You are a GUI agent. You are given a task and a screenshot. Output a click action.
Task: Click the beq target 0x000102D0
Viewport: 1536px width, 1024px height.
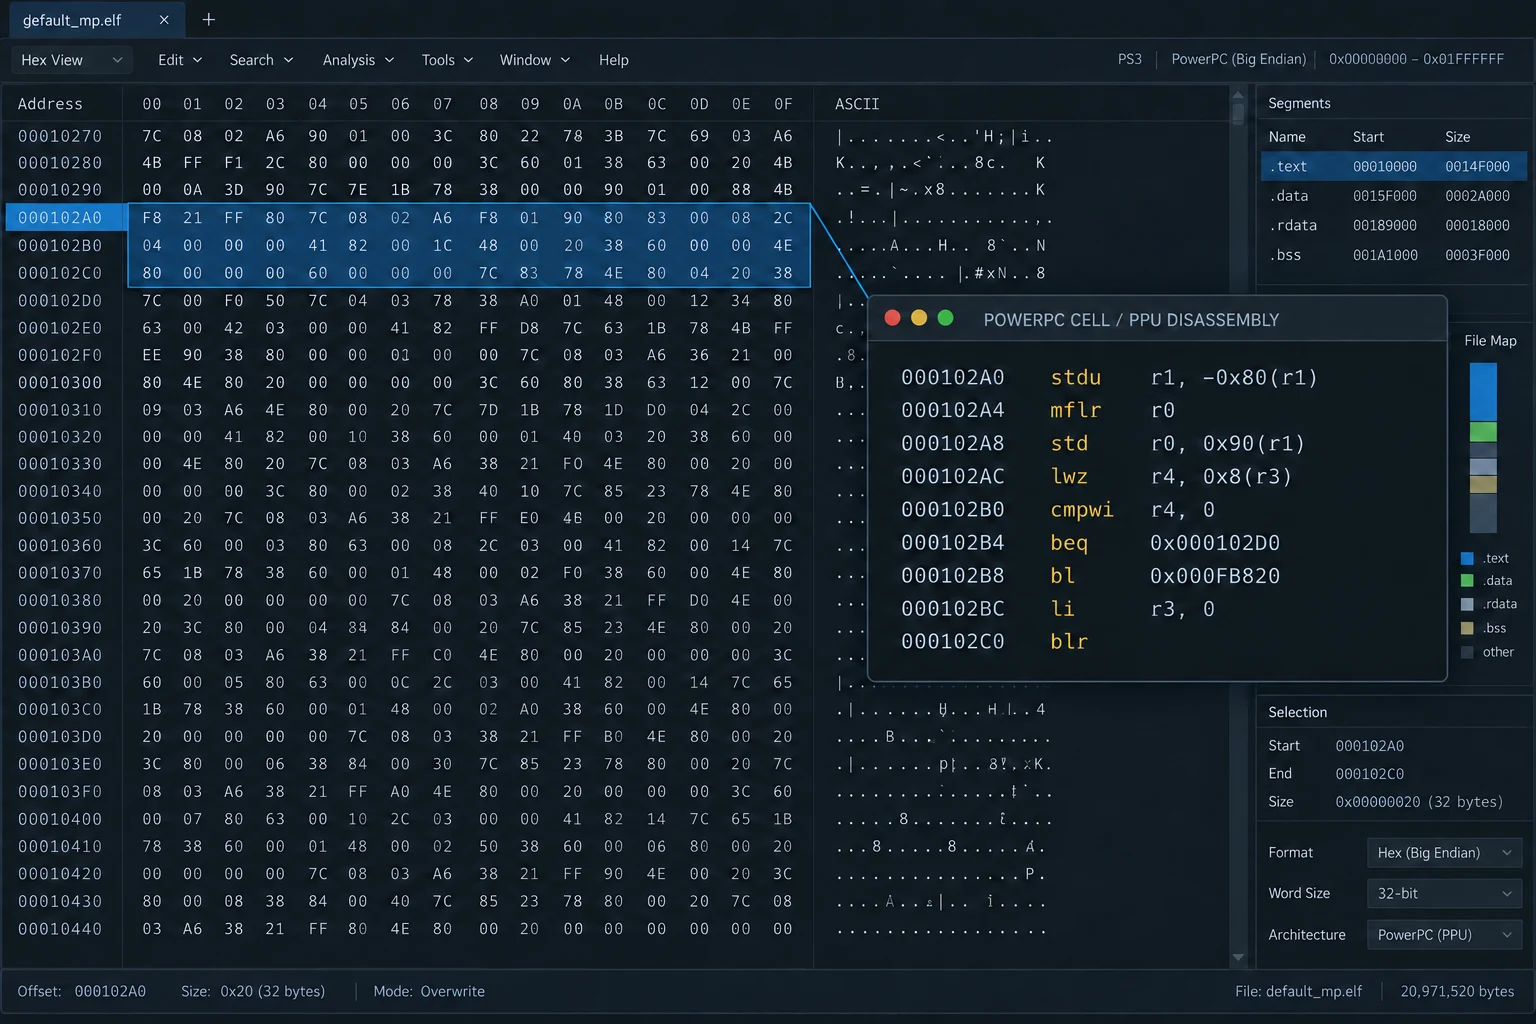(x=1215, y=542)
